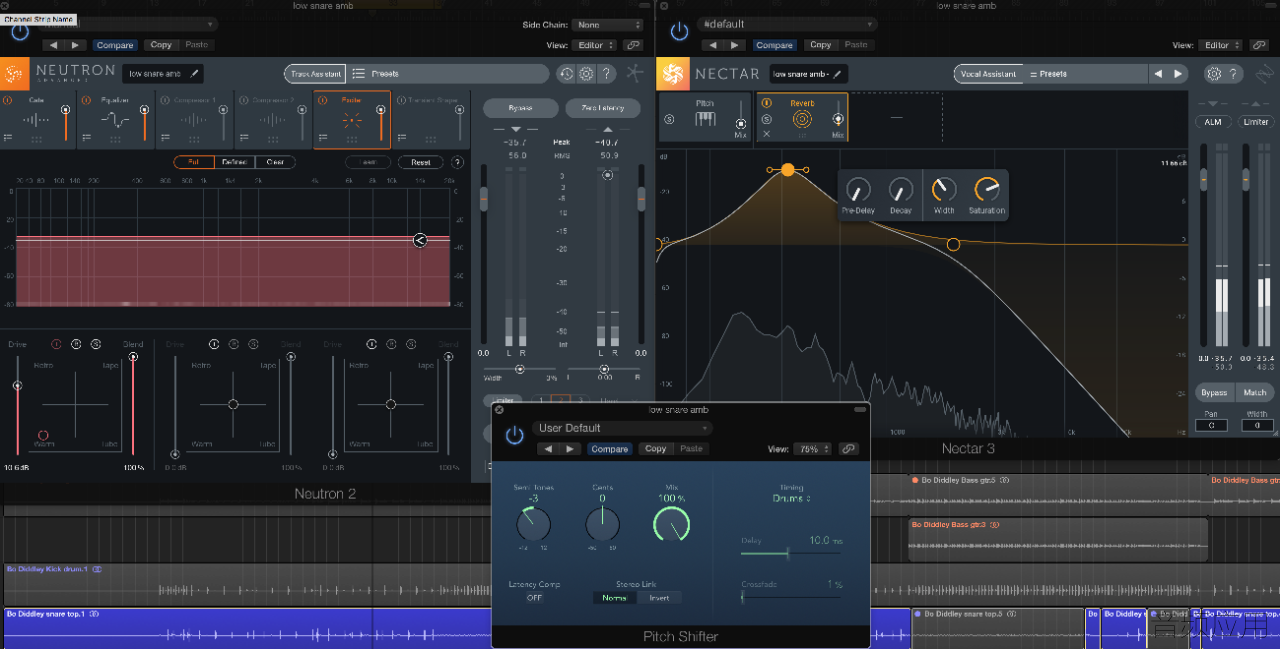This screenshot has height=649, width=1280.
Task: Click Pitch module piano icon in Nectar
Action: pos(705,119)
